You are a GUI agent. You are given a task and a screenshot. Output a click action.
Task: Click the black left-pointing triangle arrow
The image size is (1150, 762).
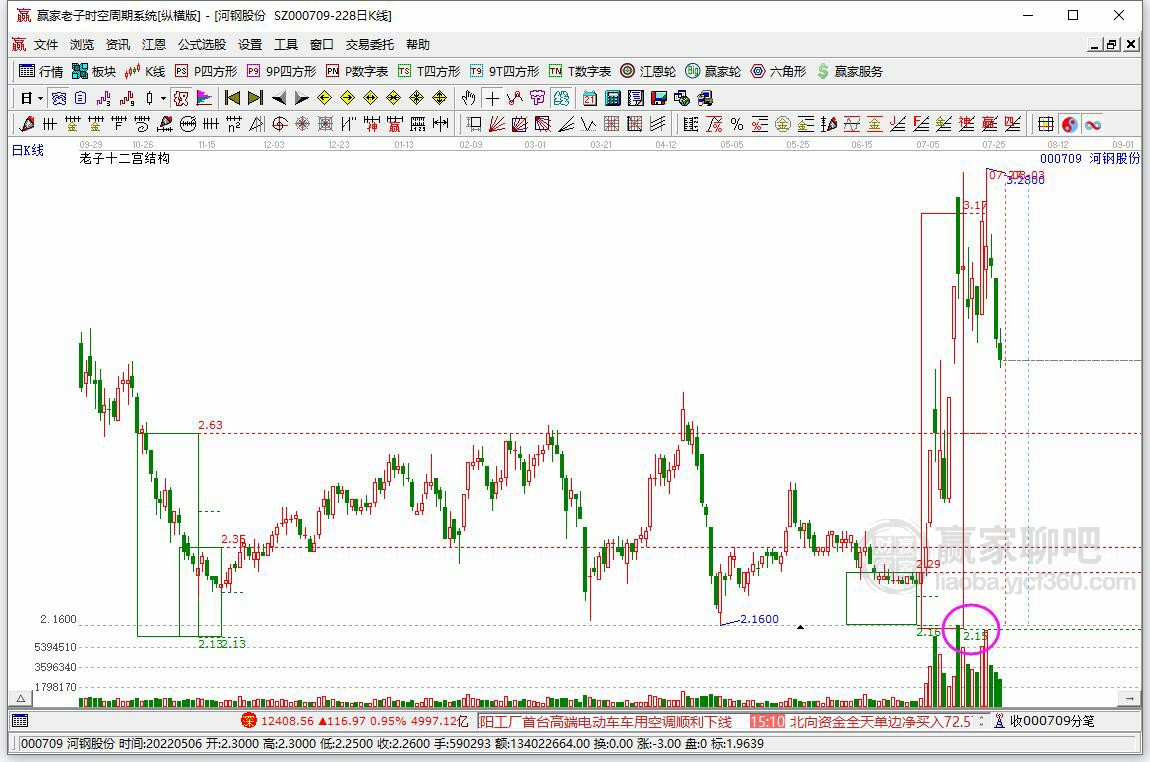279,98
